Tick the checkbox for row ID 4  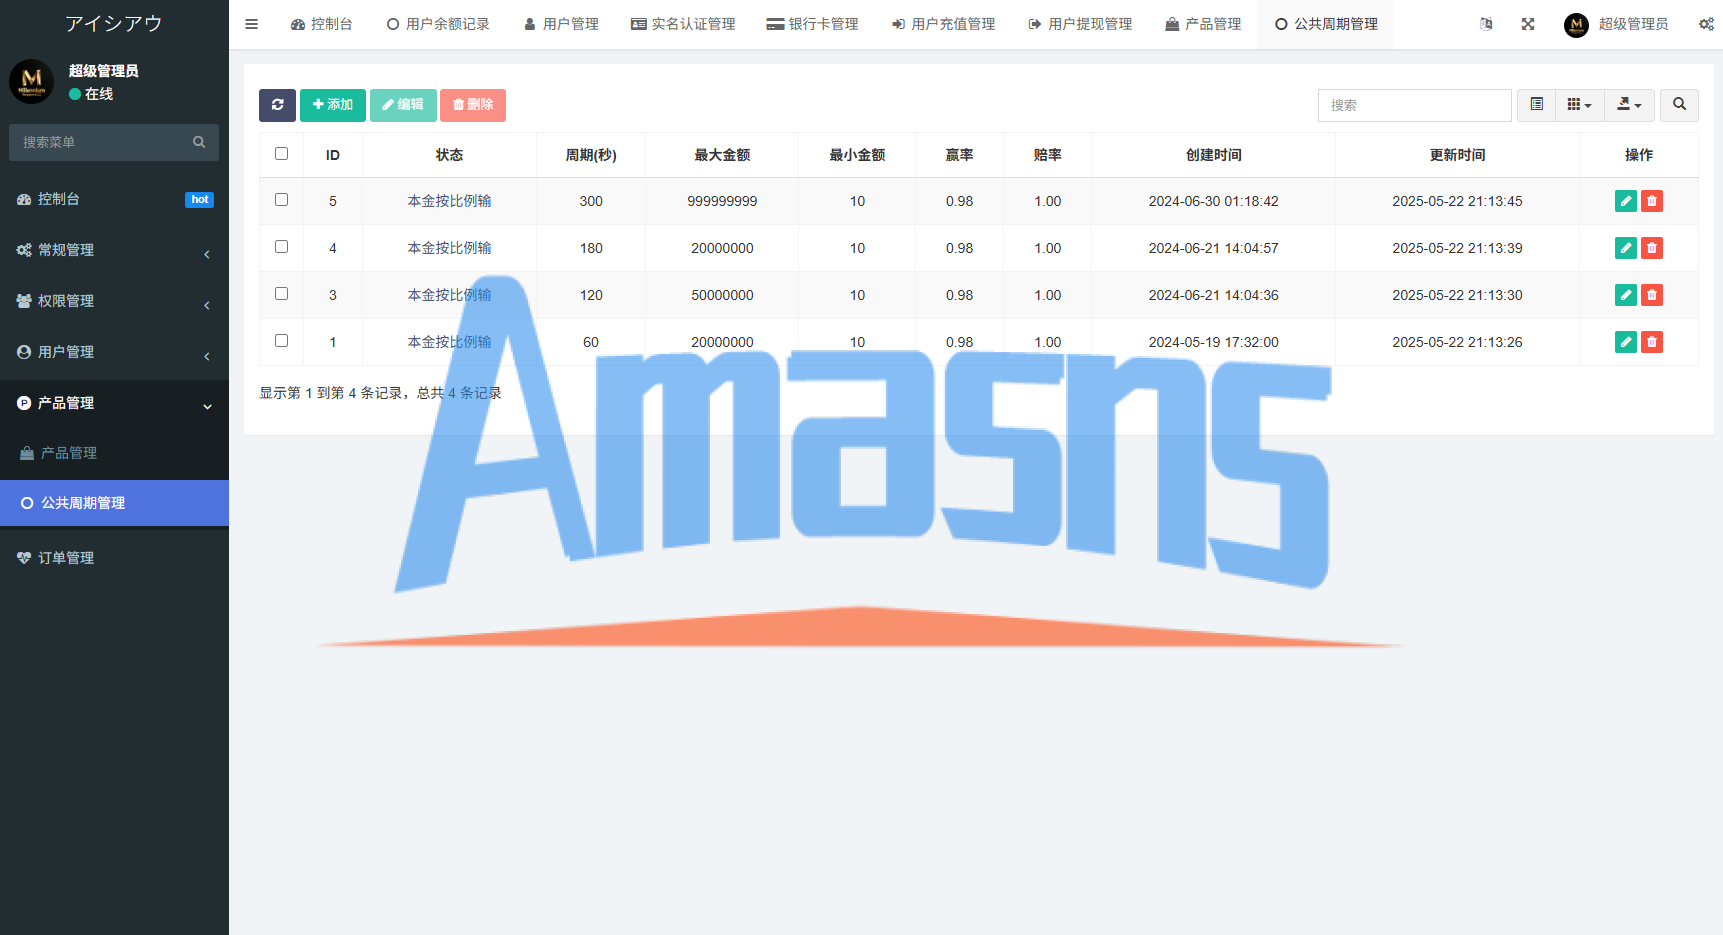point(281,247)
